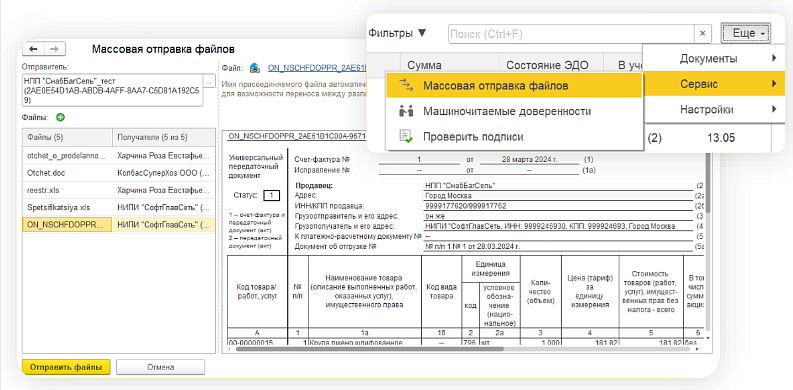Click the back arrow navigation button
This screenshot has height=390, width=793.
coord(33,49)
